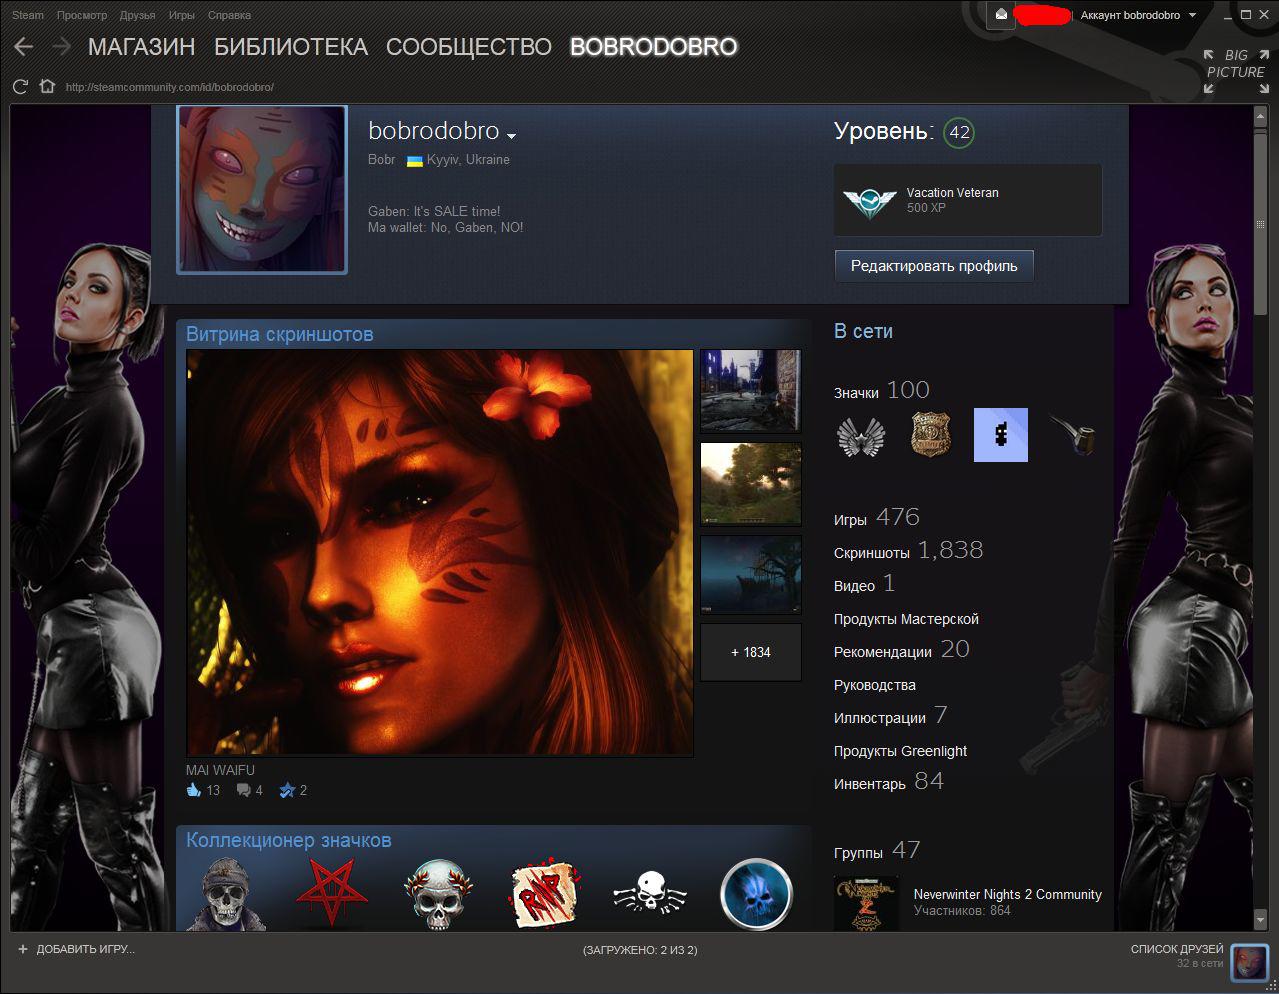The height and width of the screenshot is (994, 1279).
Task: Switch to BOBRODOBRO tab
Action: [x=653, y=47]
